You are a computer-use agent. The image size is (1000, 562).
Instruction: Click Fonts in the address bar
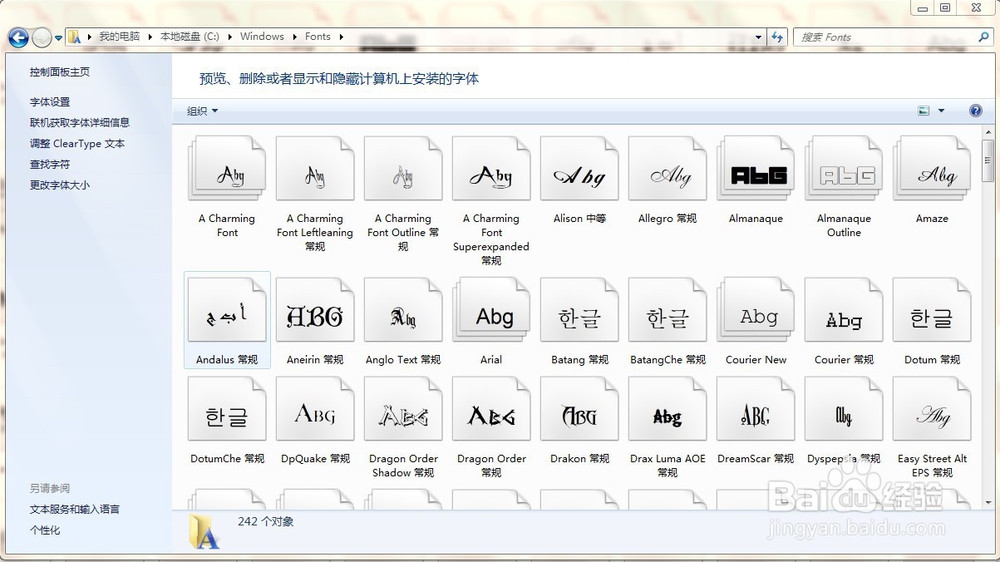pyautogui.click(x=318, y=36)
